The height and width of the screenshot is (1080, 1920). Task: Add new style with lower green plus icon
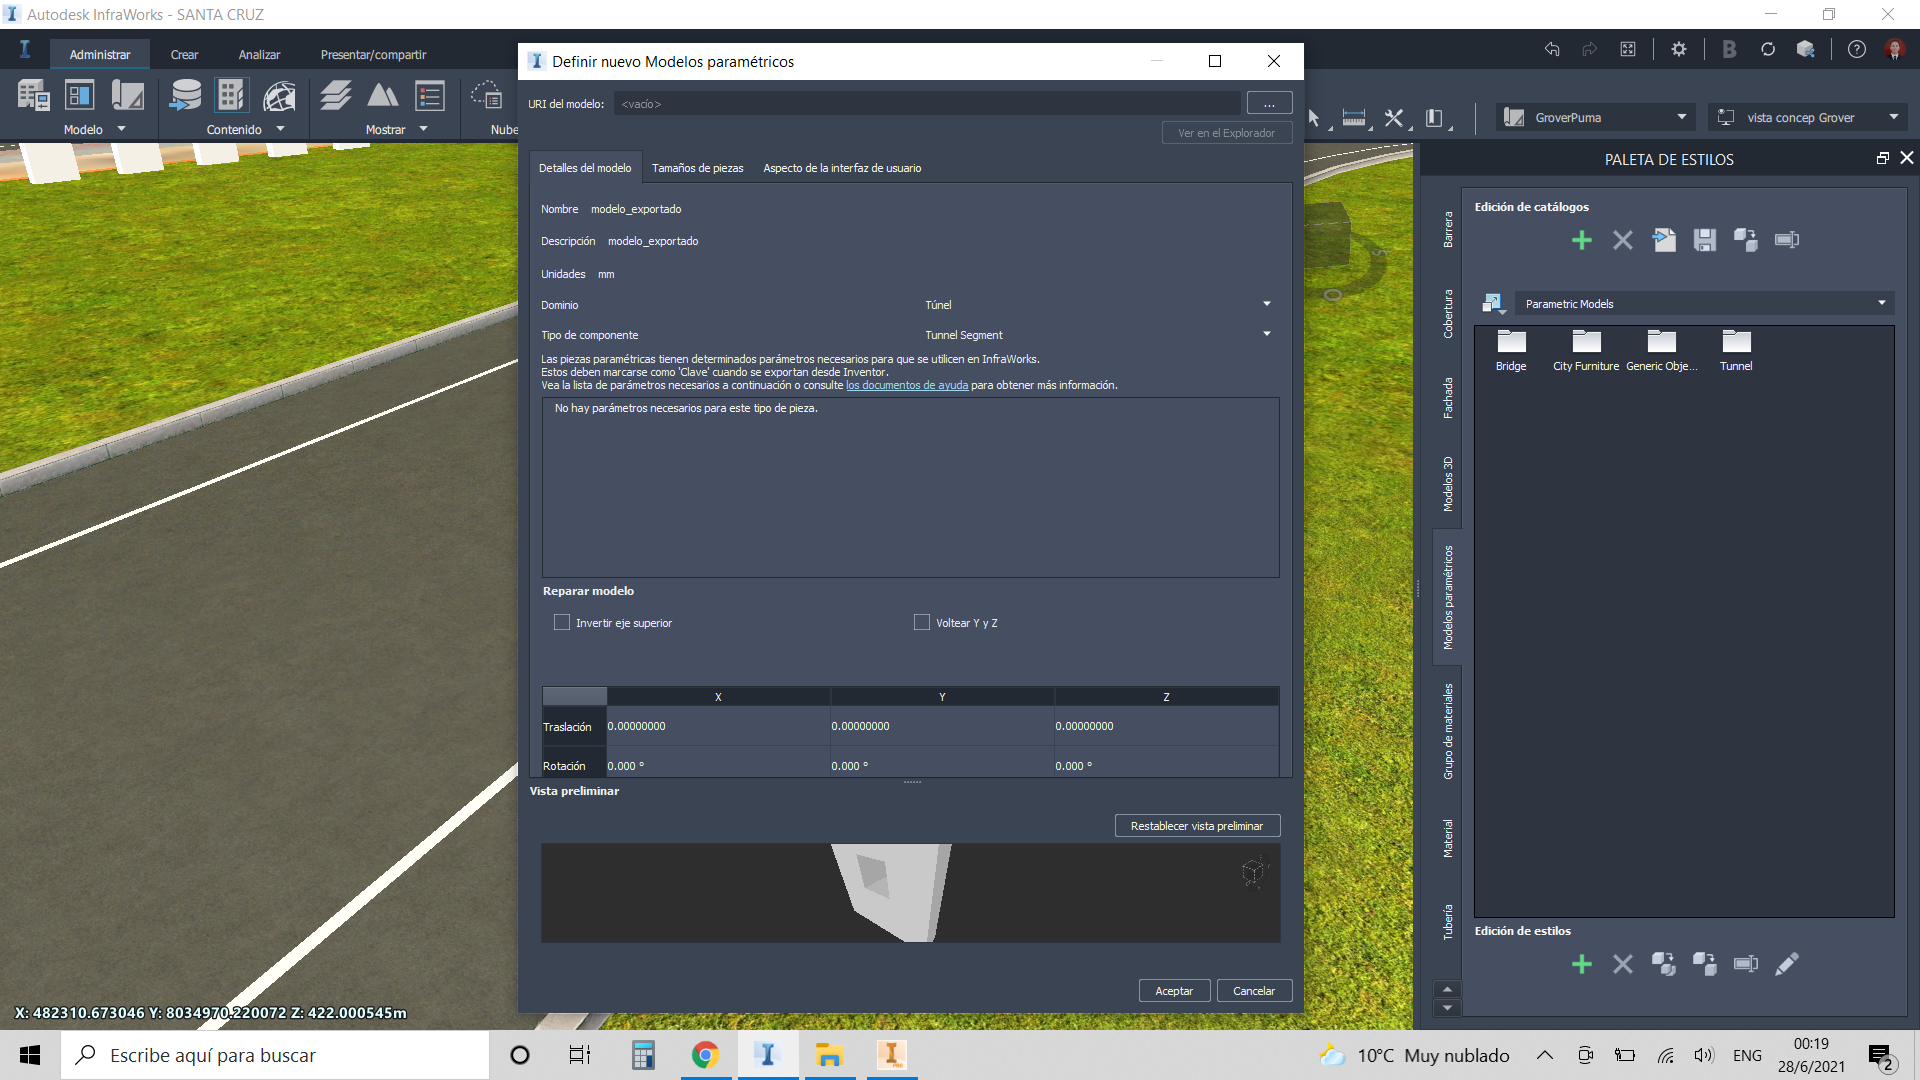[x=1582, y=964]
